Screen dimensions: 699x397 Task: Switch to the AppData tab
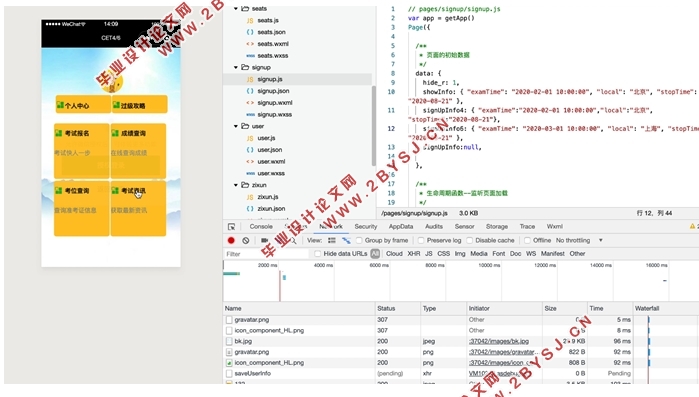click(x=401, y=226)
